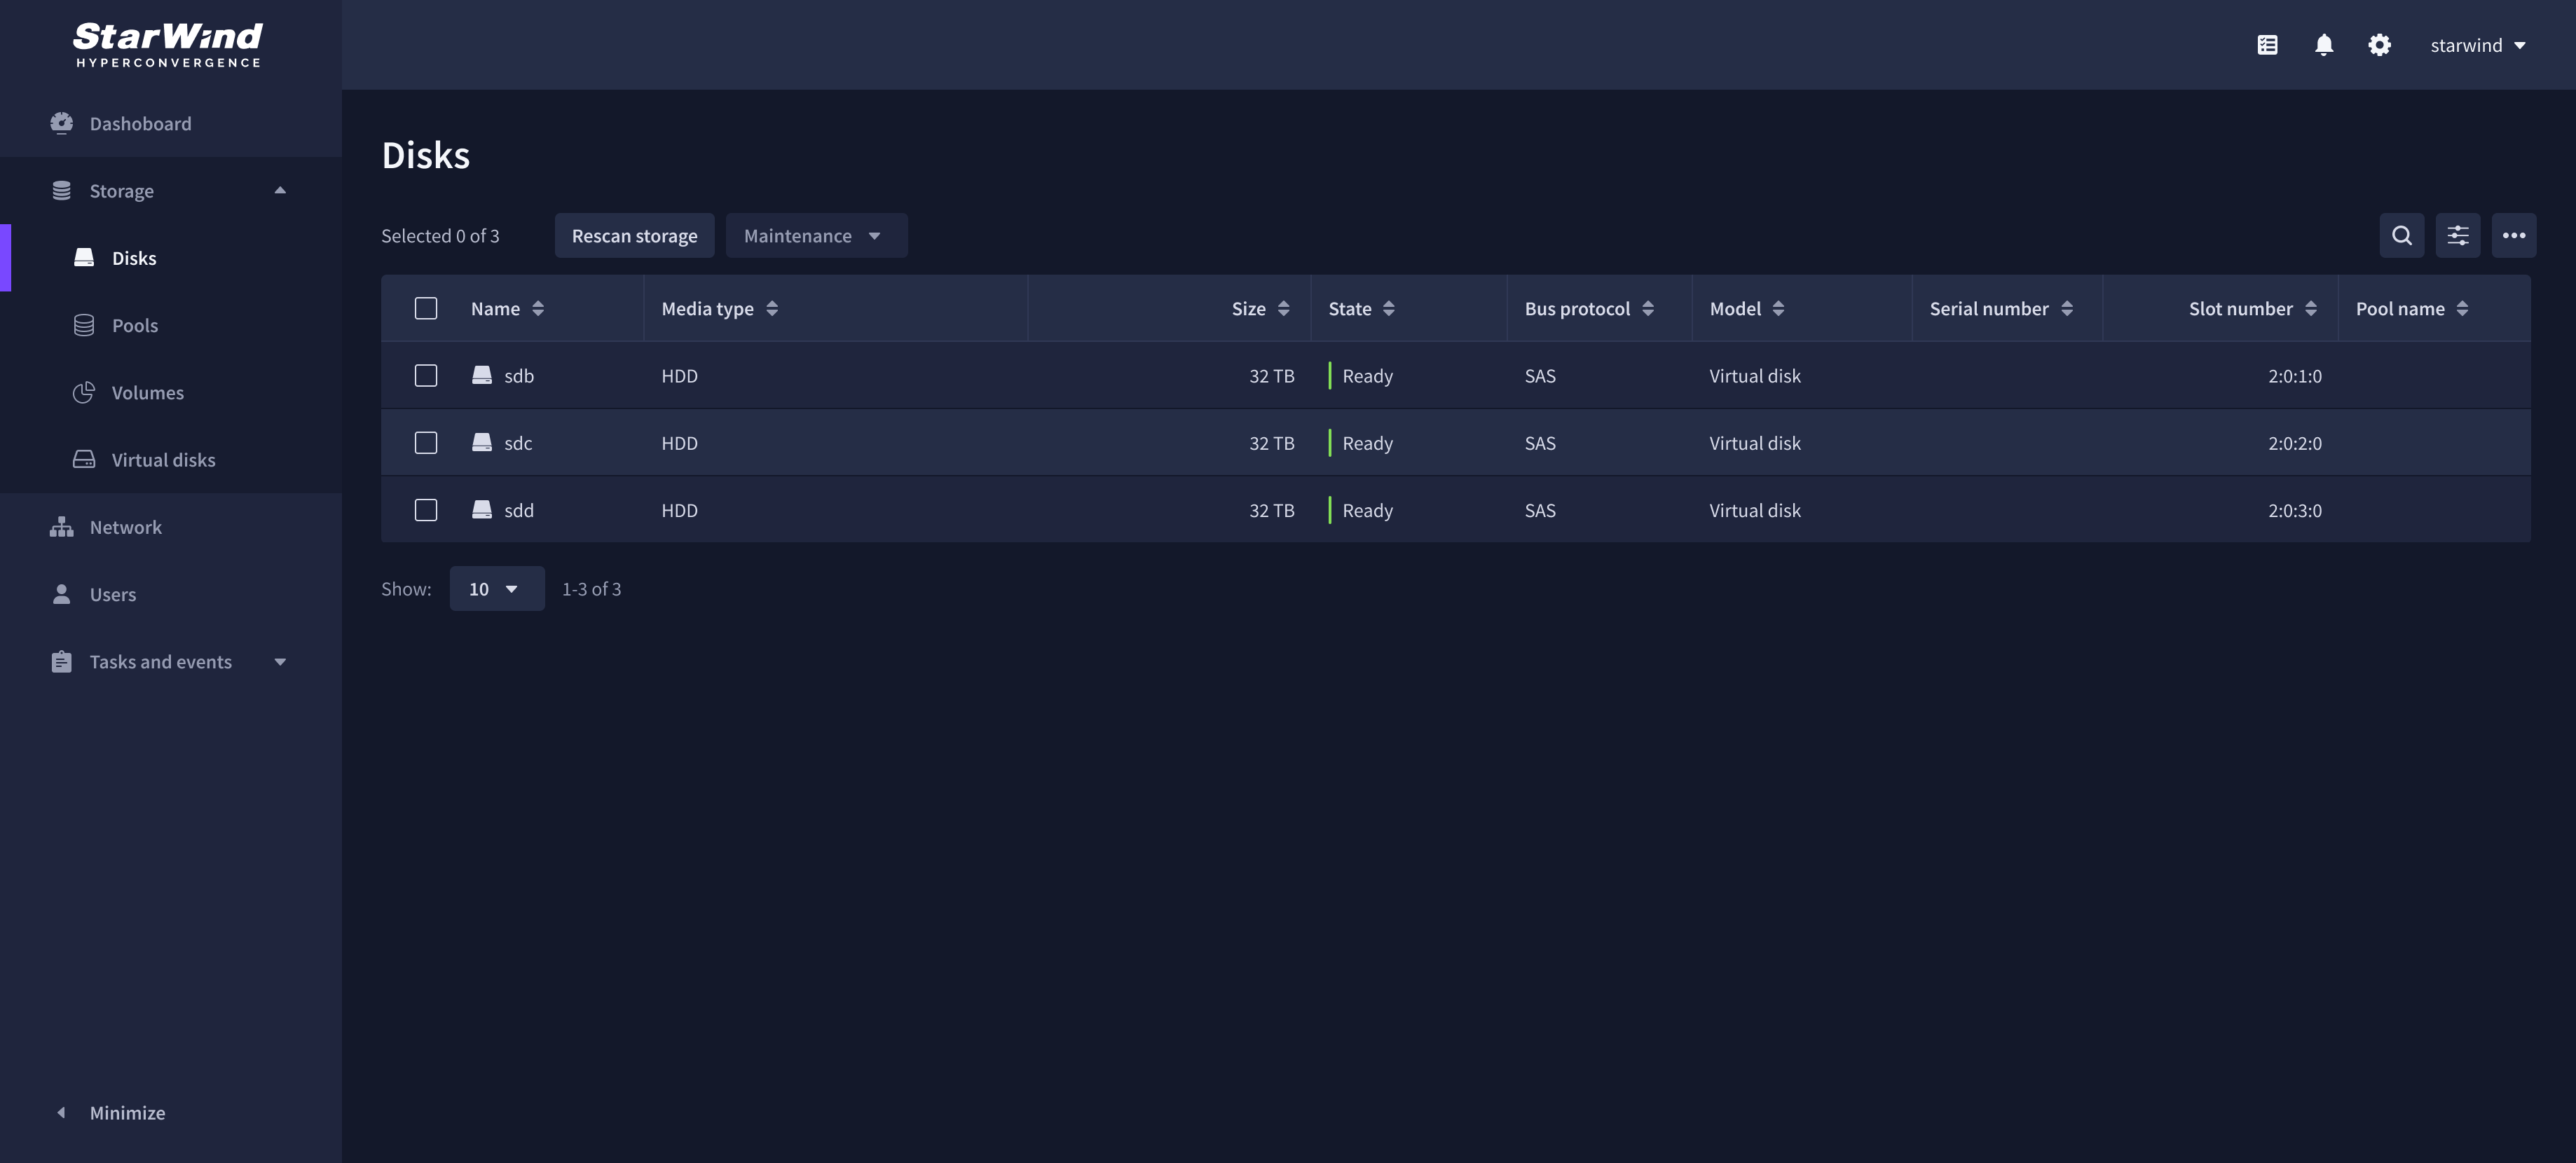This screenshot has height=1163, width=2576.
Task: Open the Show rows-per-page dropdown
Action: 496,588
